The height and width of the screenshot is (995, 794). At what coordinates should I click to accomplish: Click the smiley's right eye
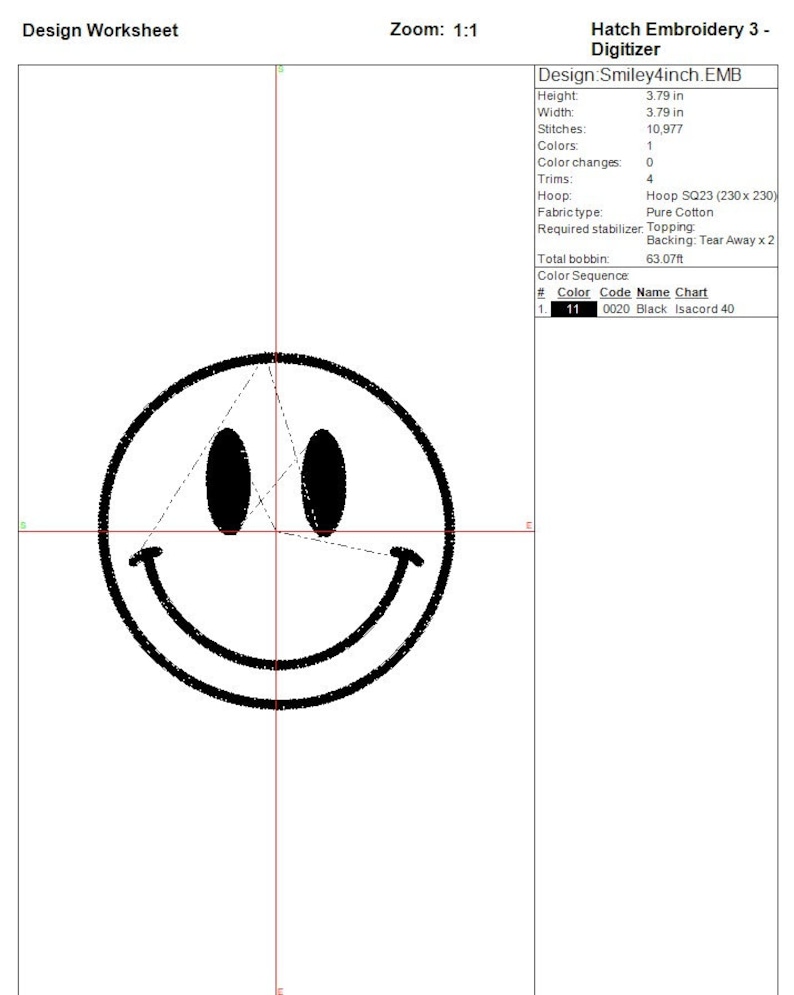coord(323,482)
